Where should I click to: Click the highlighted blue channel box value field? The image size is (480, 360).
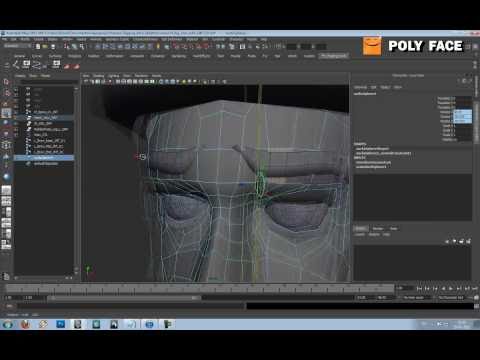point(463,116)
